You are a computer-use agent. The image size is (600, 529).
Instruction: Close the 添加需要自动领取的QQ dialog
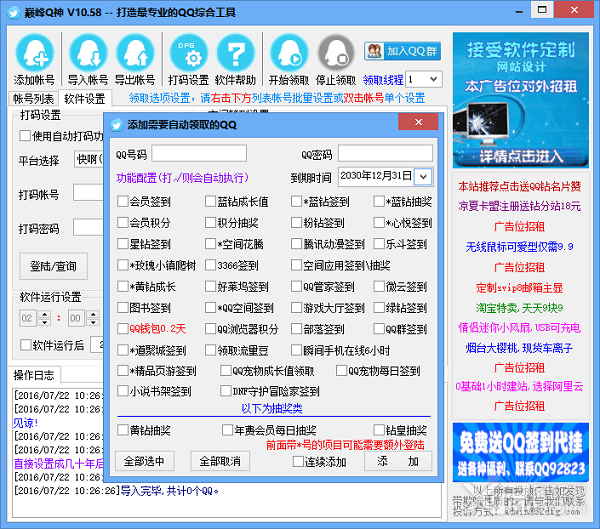[x=418, y=122]
